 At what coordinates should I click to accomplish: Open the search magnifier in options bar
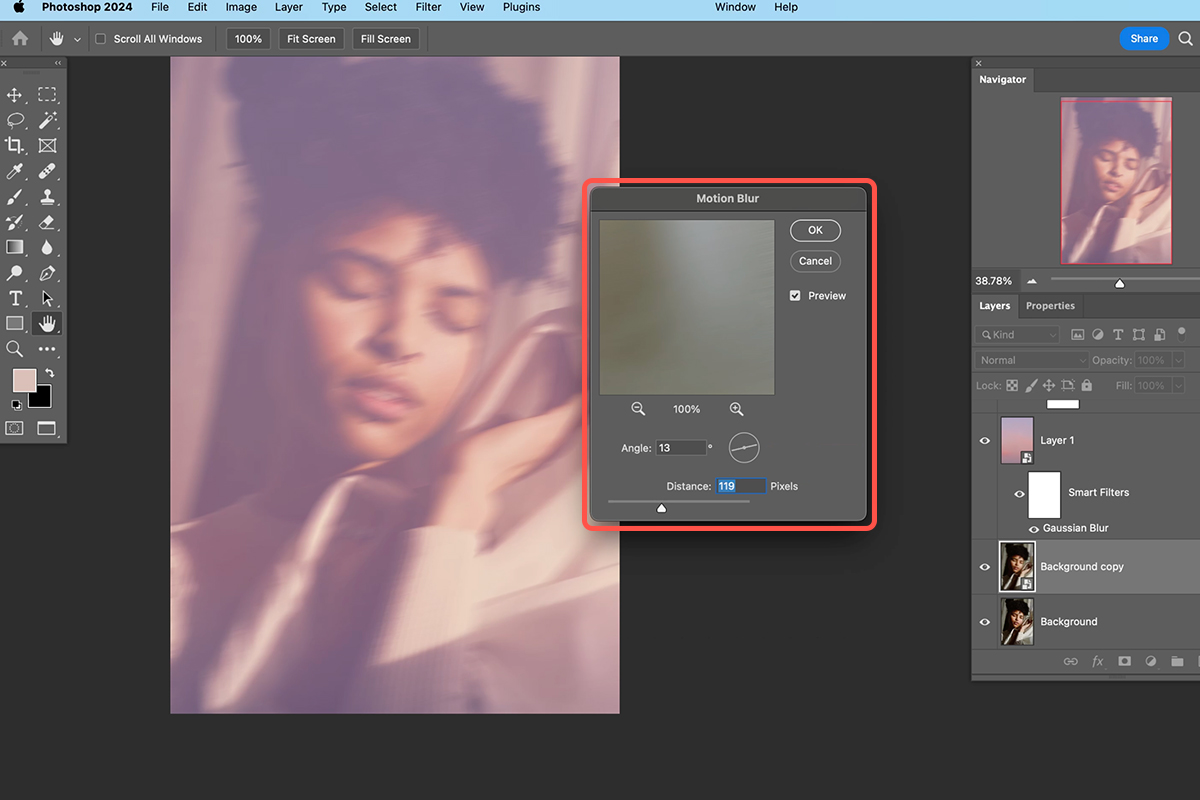click(1185, 39)
